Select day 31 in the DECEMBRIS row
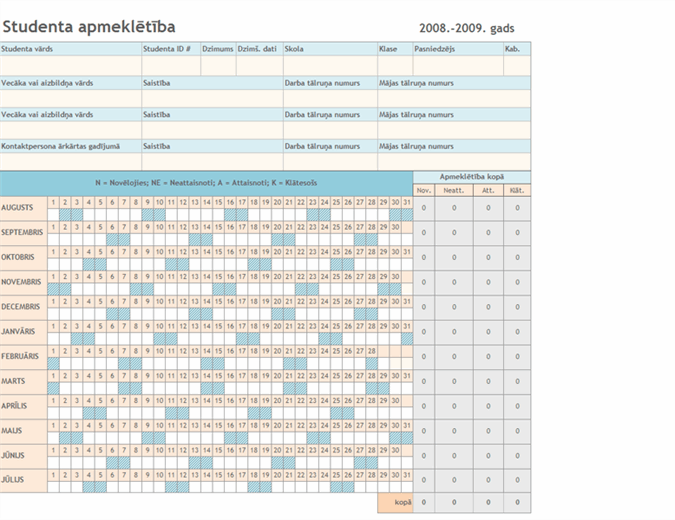This screenshot has width=675, height=520. (x=406, y=301)
